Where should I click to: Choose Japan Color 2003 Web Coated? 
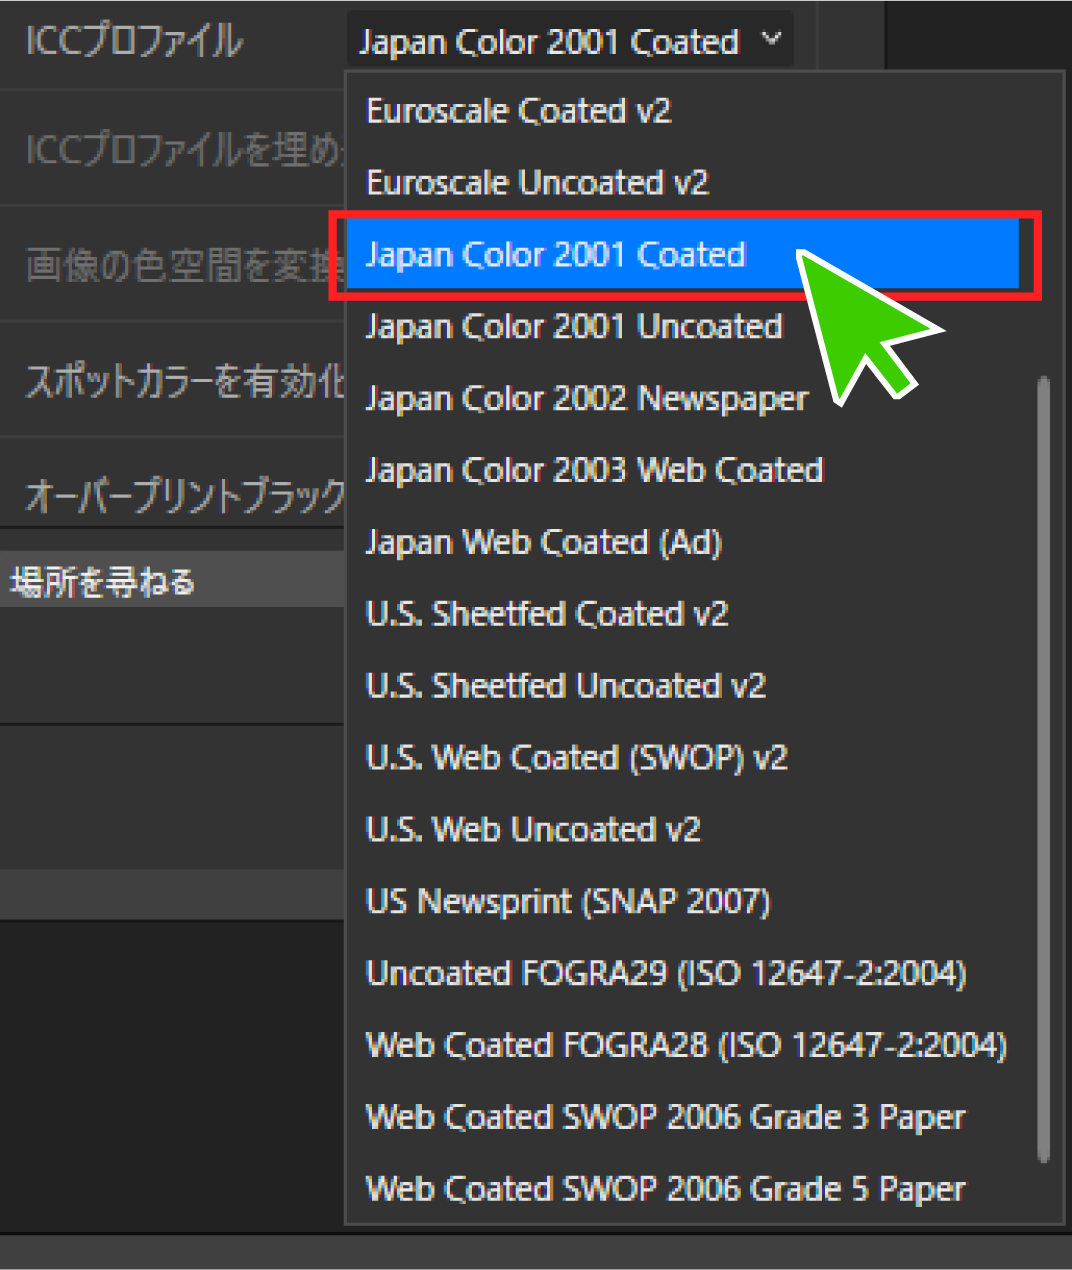(x=594, y=471)
